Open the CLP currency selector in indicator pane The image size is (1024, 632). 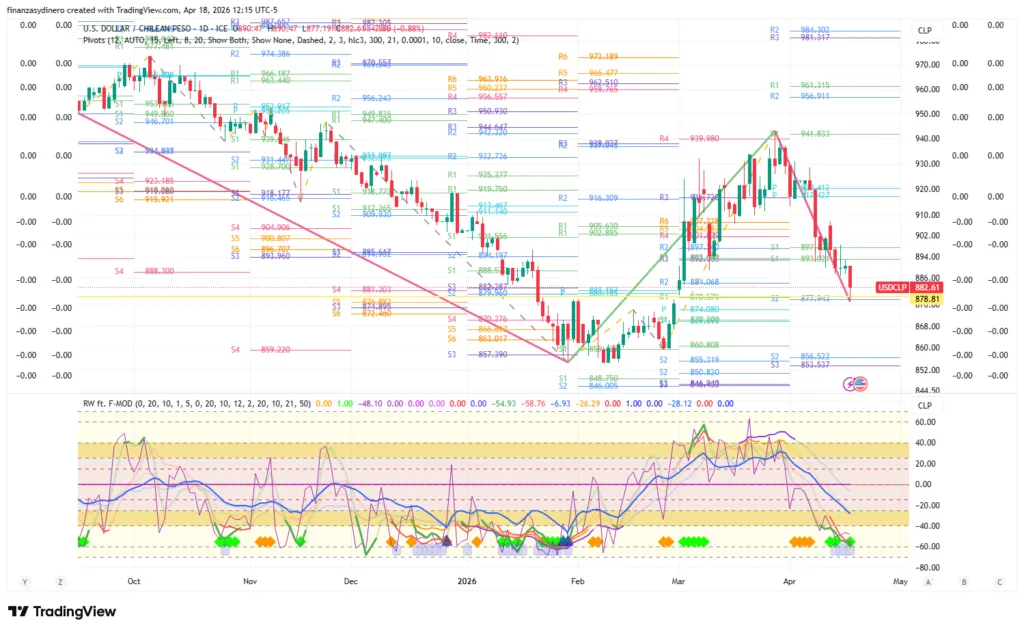[925, 405]
